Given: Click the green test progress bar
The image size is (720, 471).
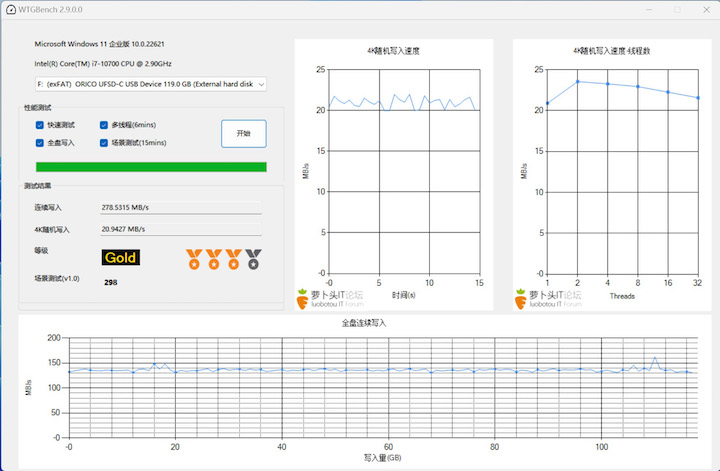Looking at the screenshot, I should (151, 167).
